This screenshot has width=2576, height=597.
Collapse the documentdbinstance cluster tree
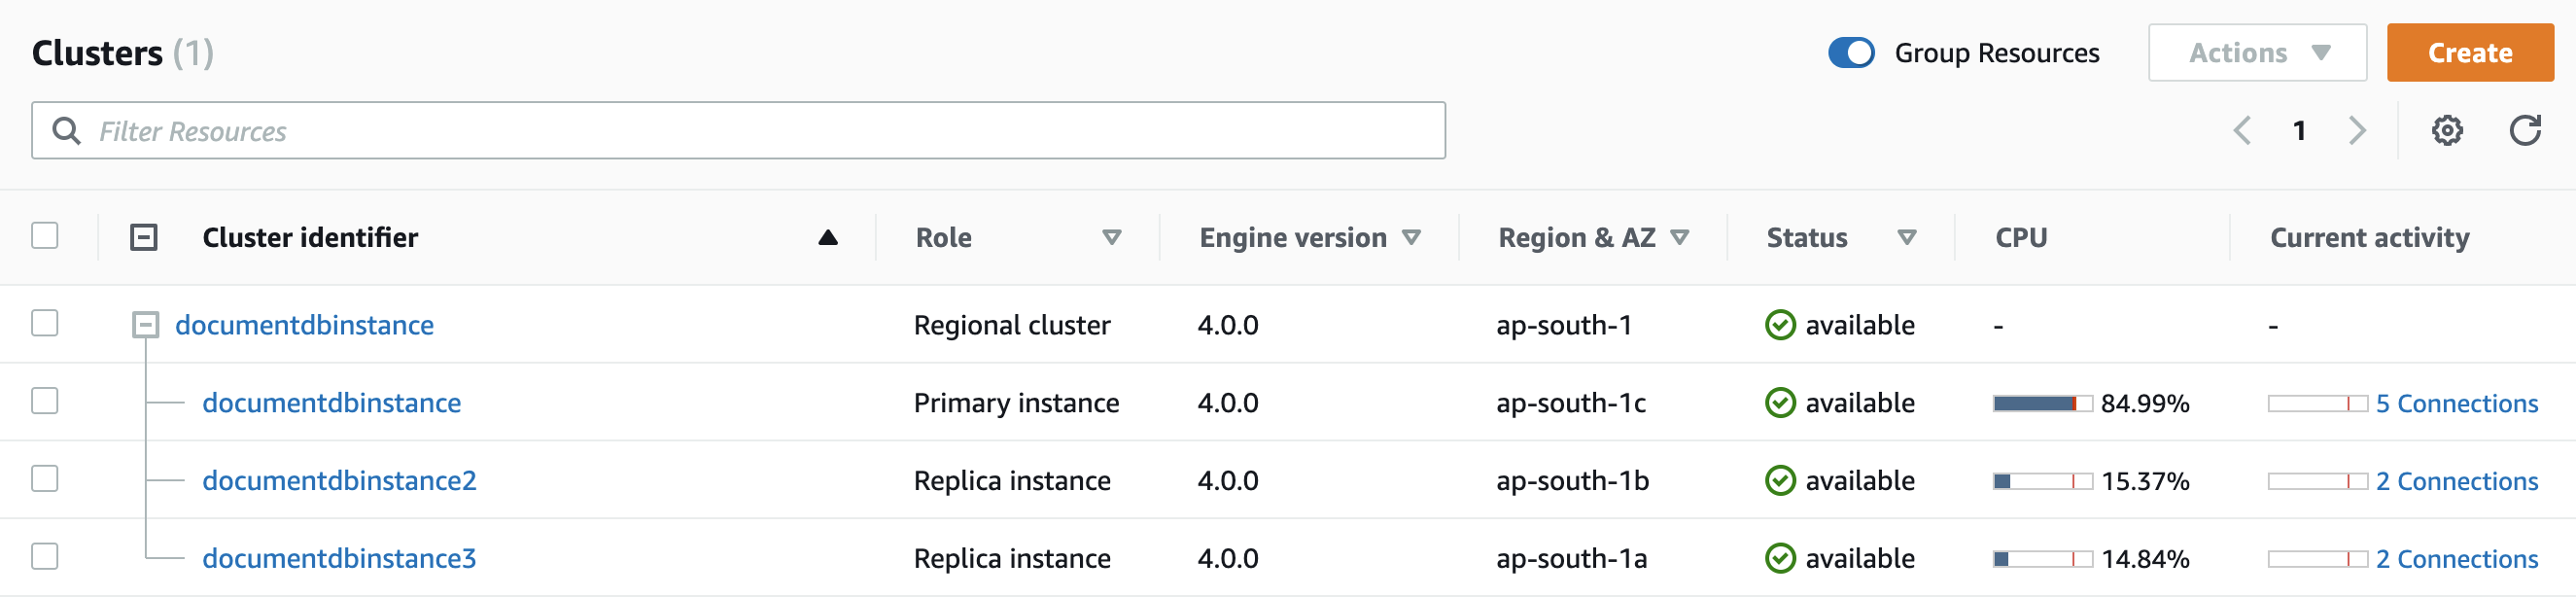[146, 325]
